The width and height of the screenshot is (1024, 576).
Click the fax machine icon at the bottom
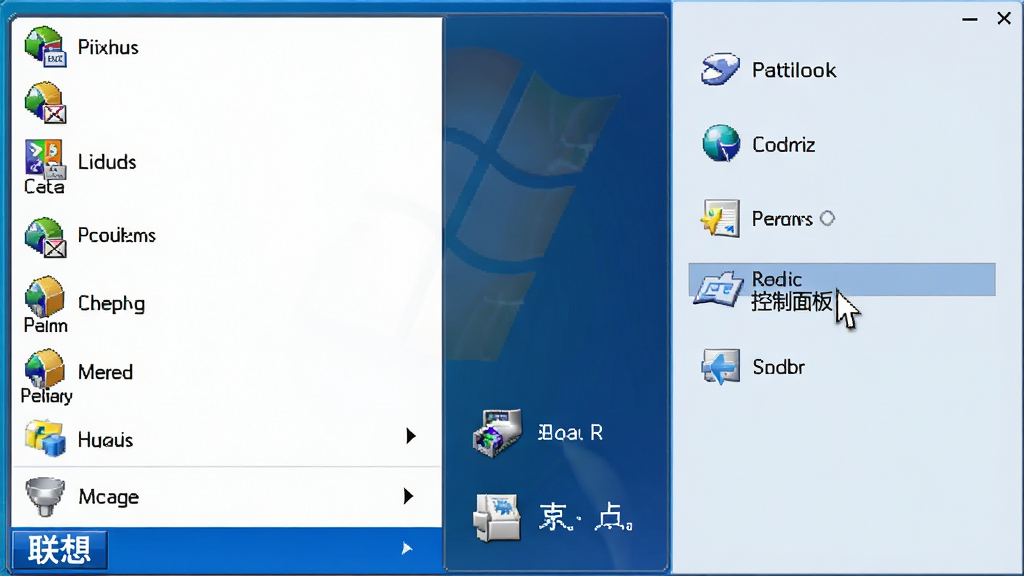(x=497, y=518)
